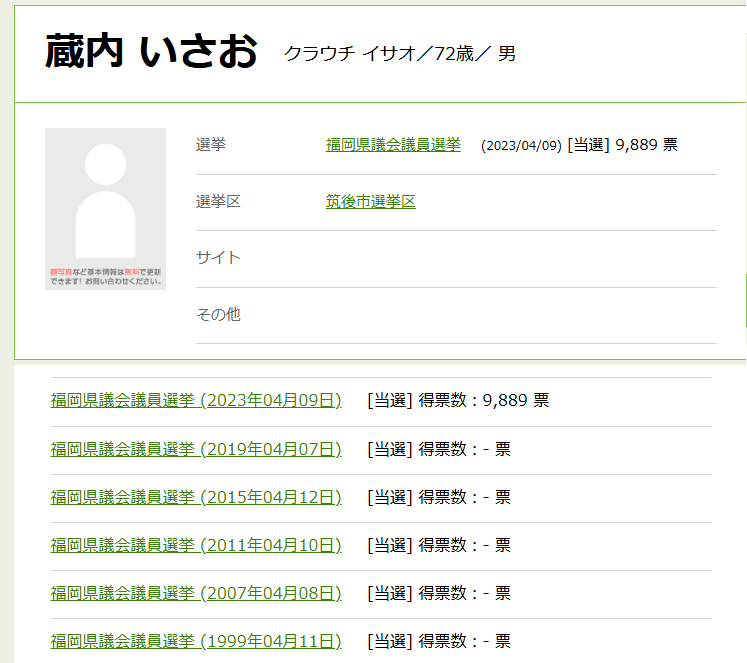Click the [当選] result on 2011 row
This screenshot has height=663, width=747.
pyautogui.click(x=390, y=545)
